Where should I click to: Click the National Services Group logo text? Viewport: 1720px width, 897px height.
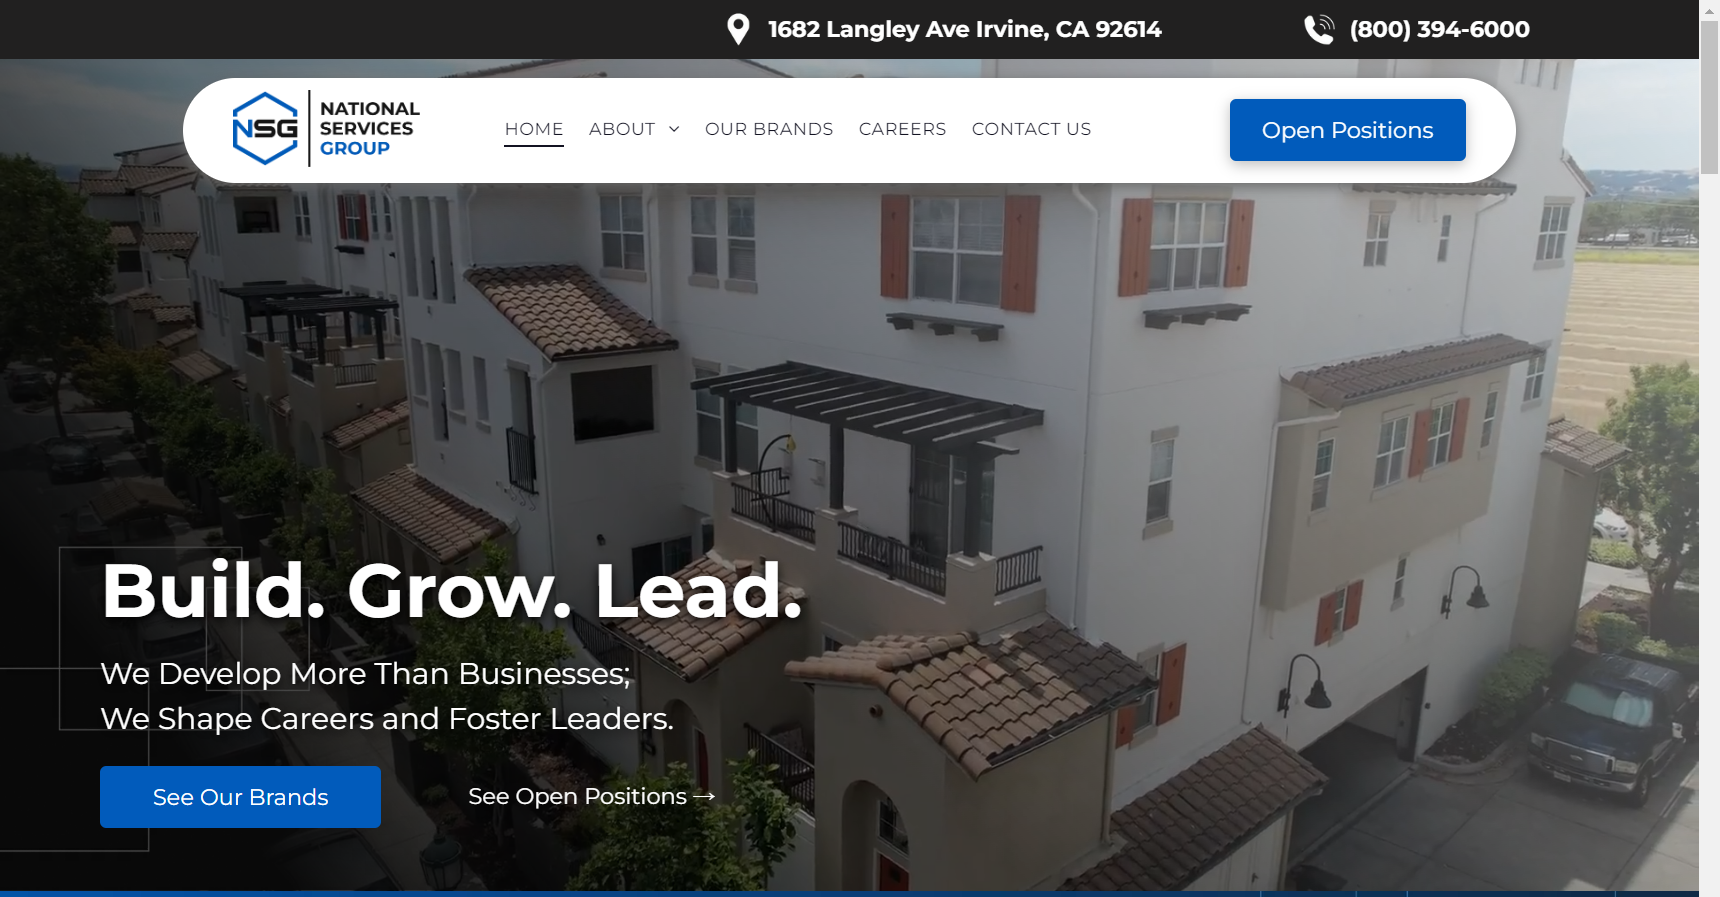coord(369,128)
